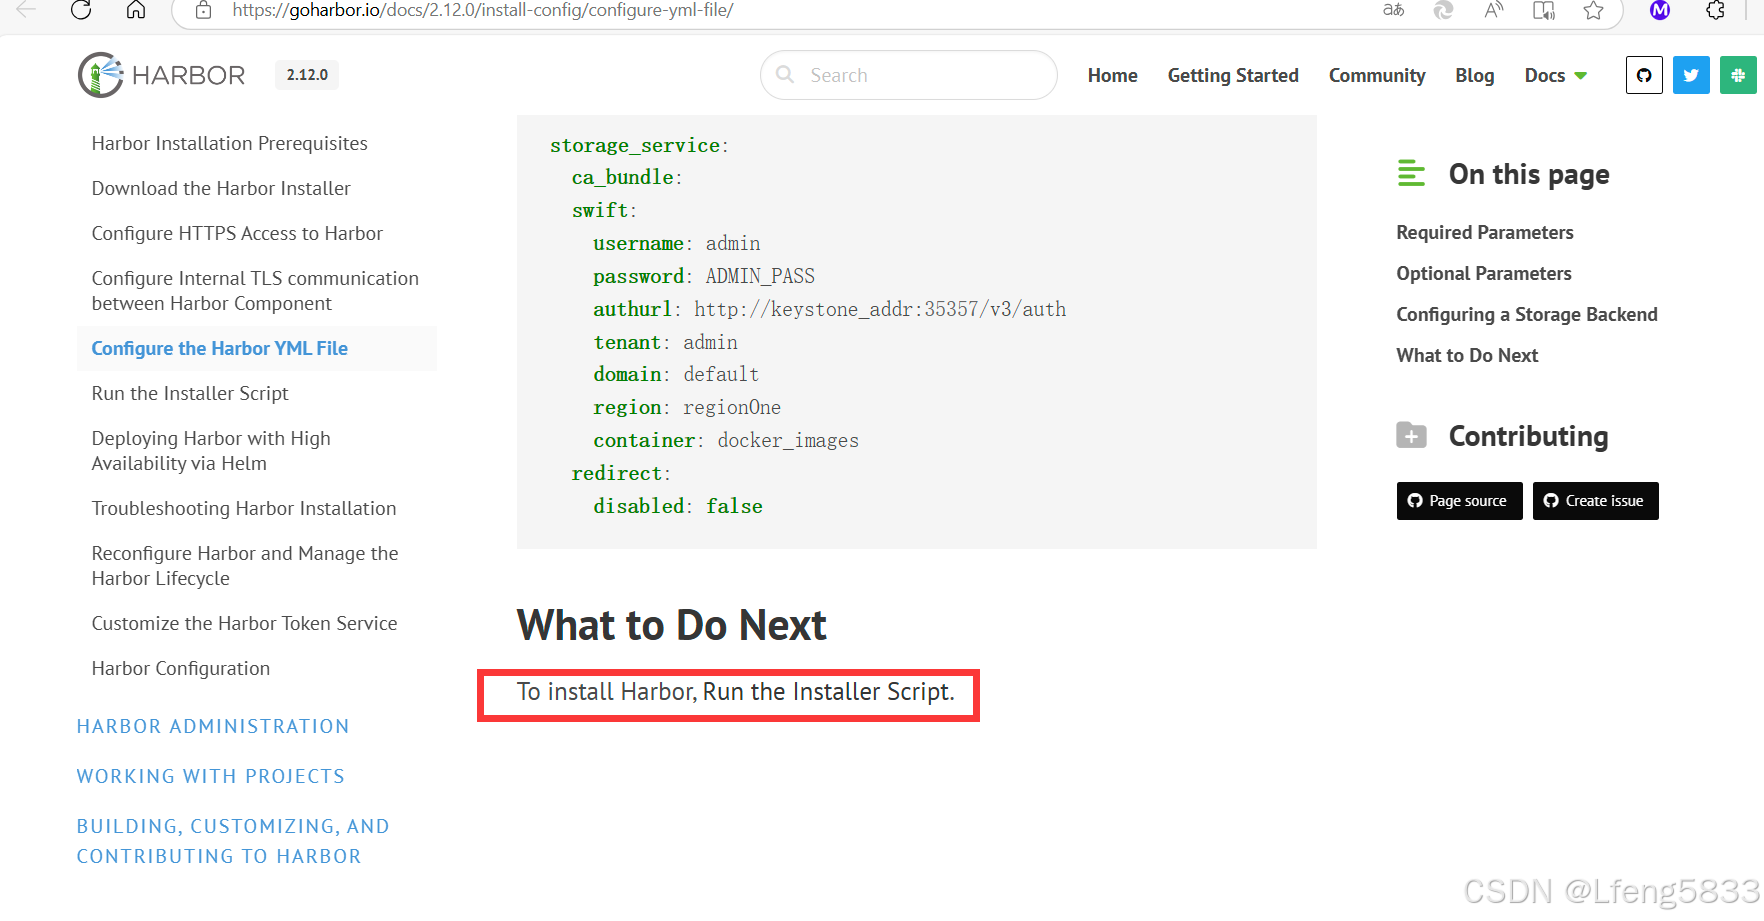Open Harbor Installation Prerequisites page

229,143
